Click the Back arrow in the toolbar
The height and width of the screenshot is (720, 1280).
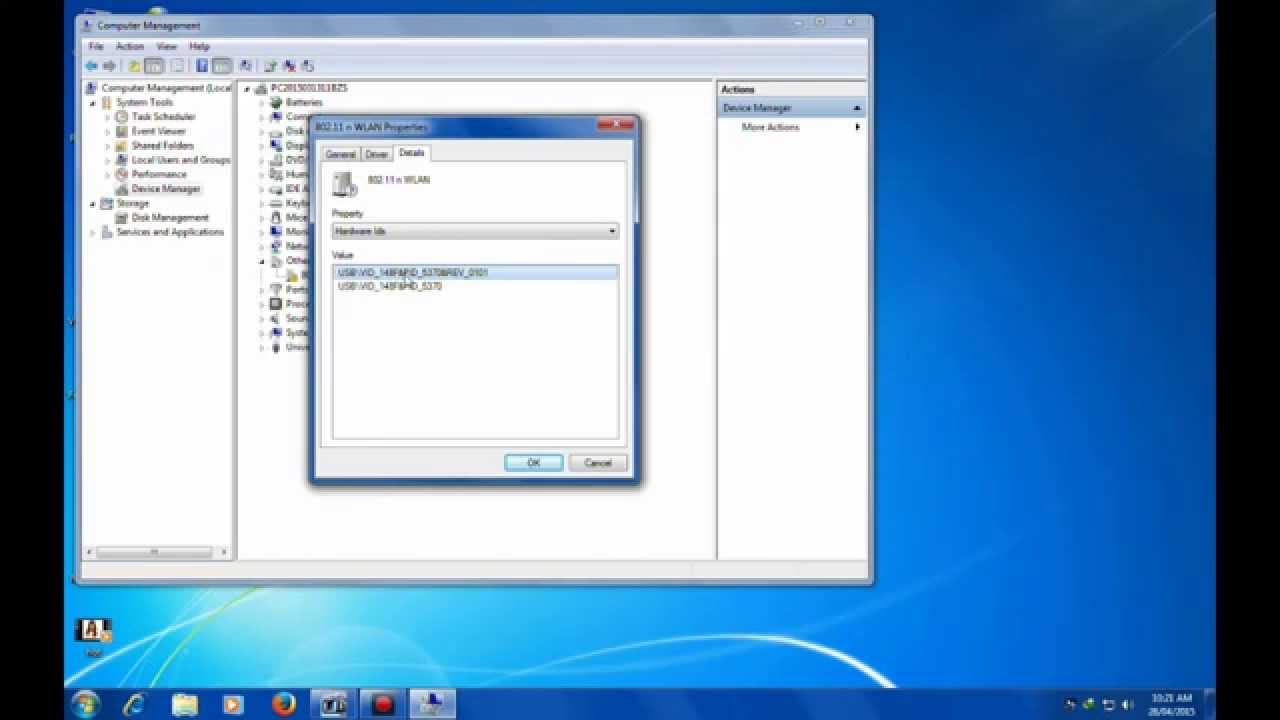click(93, 66)
